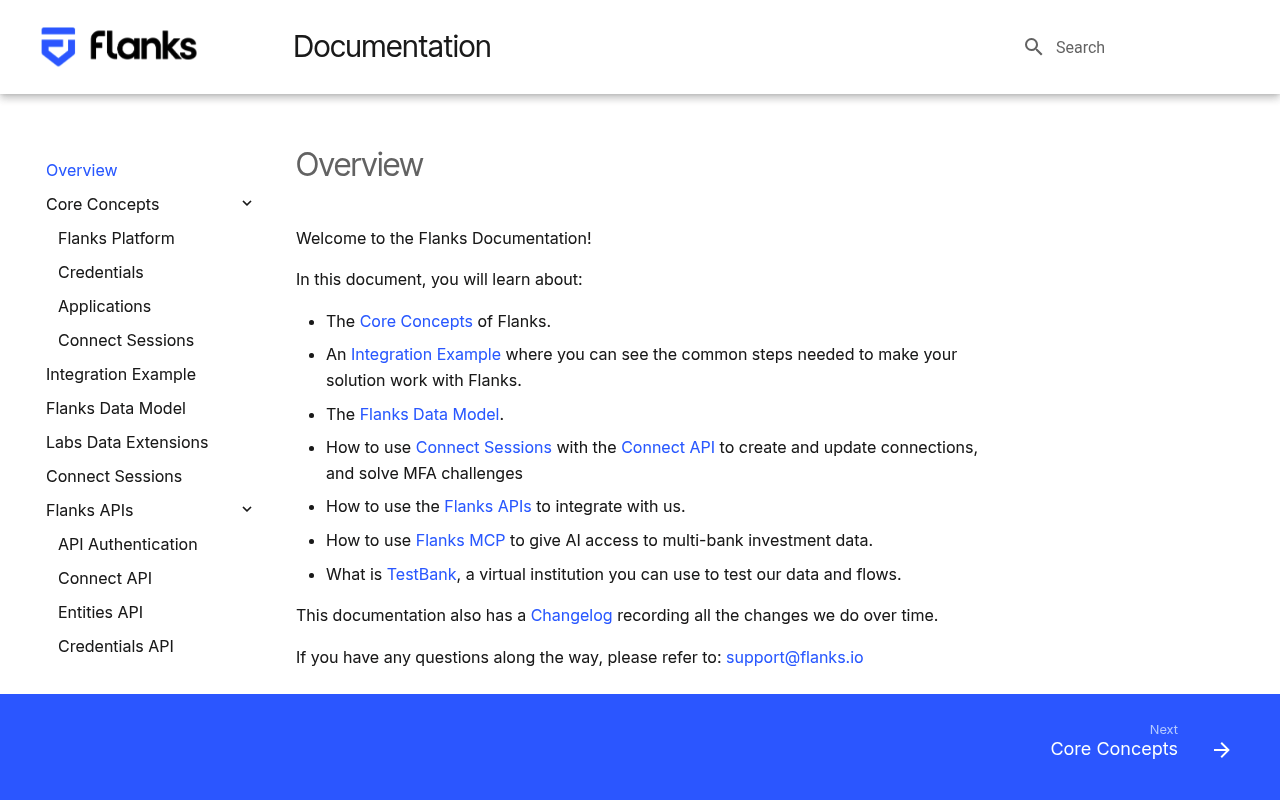Follow the TestBank link

(x=422, y=574)
